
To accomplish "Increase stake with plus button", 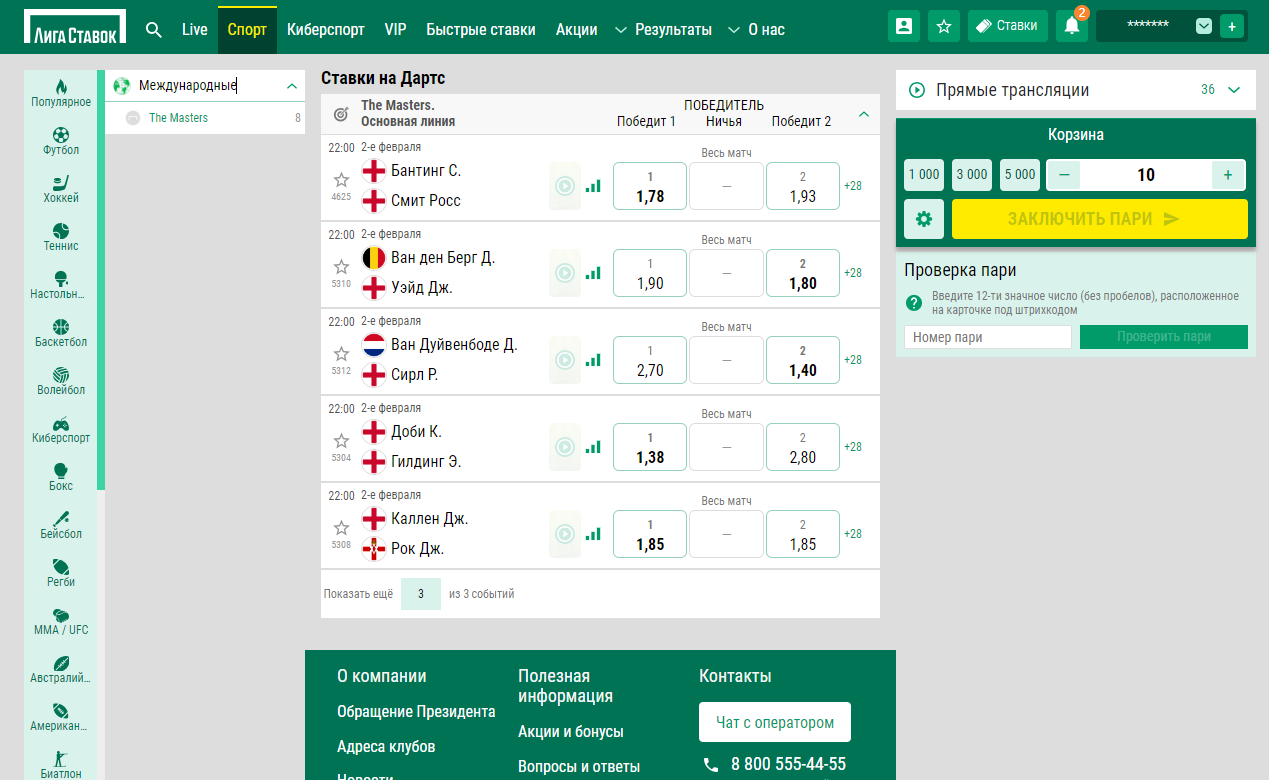I will pyautogui.click(x=1228, y=175).
